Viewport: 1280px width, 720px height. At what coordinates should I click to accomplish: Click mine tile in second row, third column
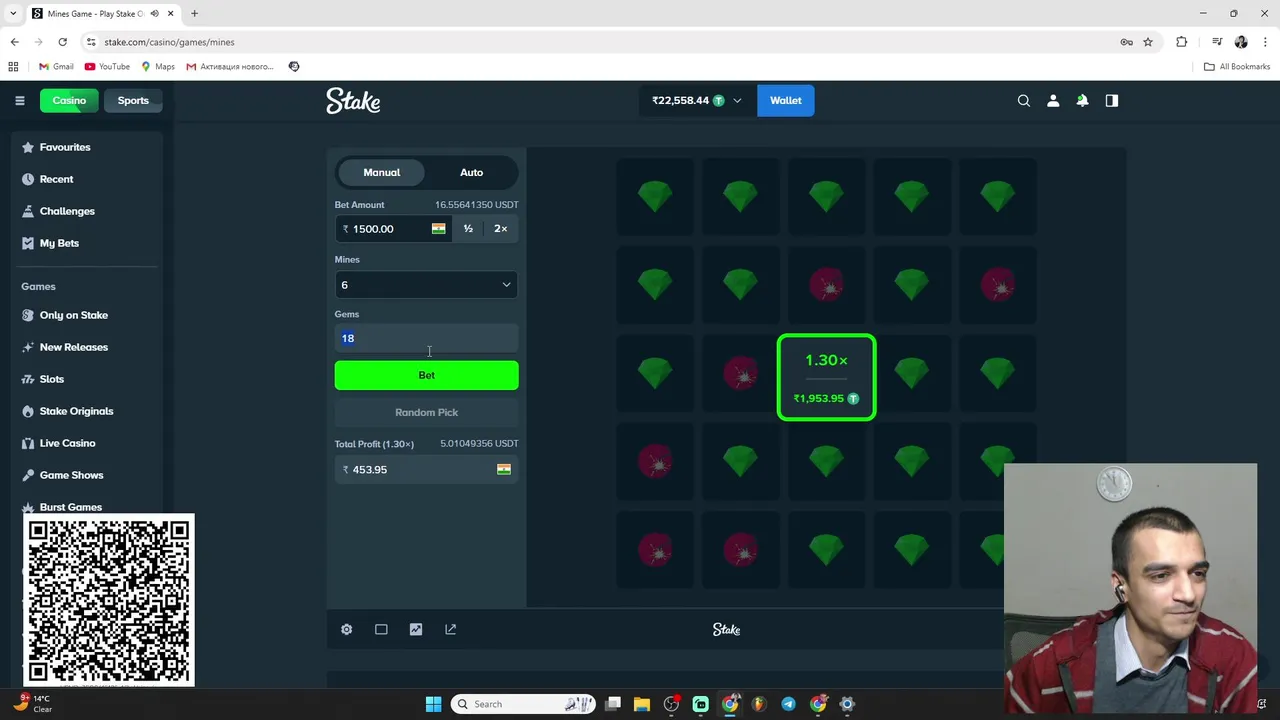(x=827, y=285)
